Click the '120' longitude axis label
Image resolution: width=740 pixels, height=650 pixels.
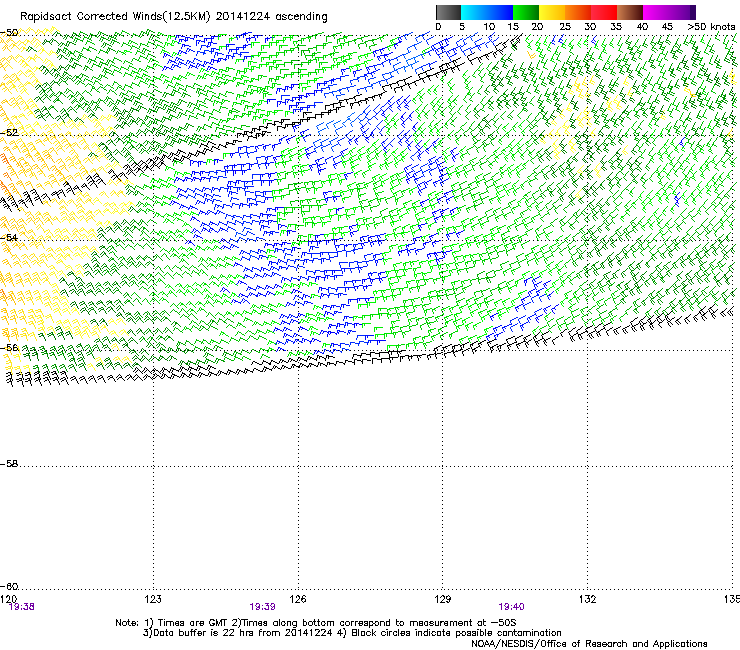[x=8, y=599]
